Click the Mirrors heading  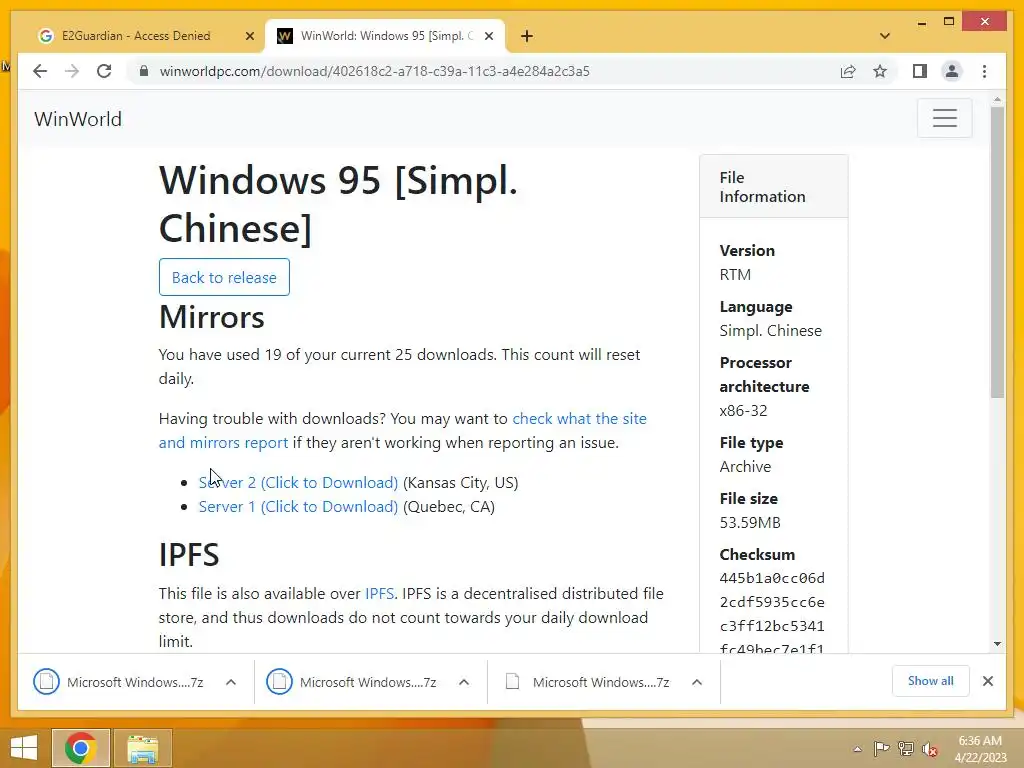point(212,317)
